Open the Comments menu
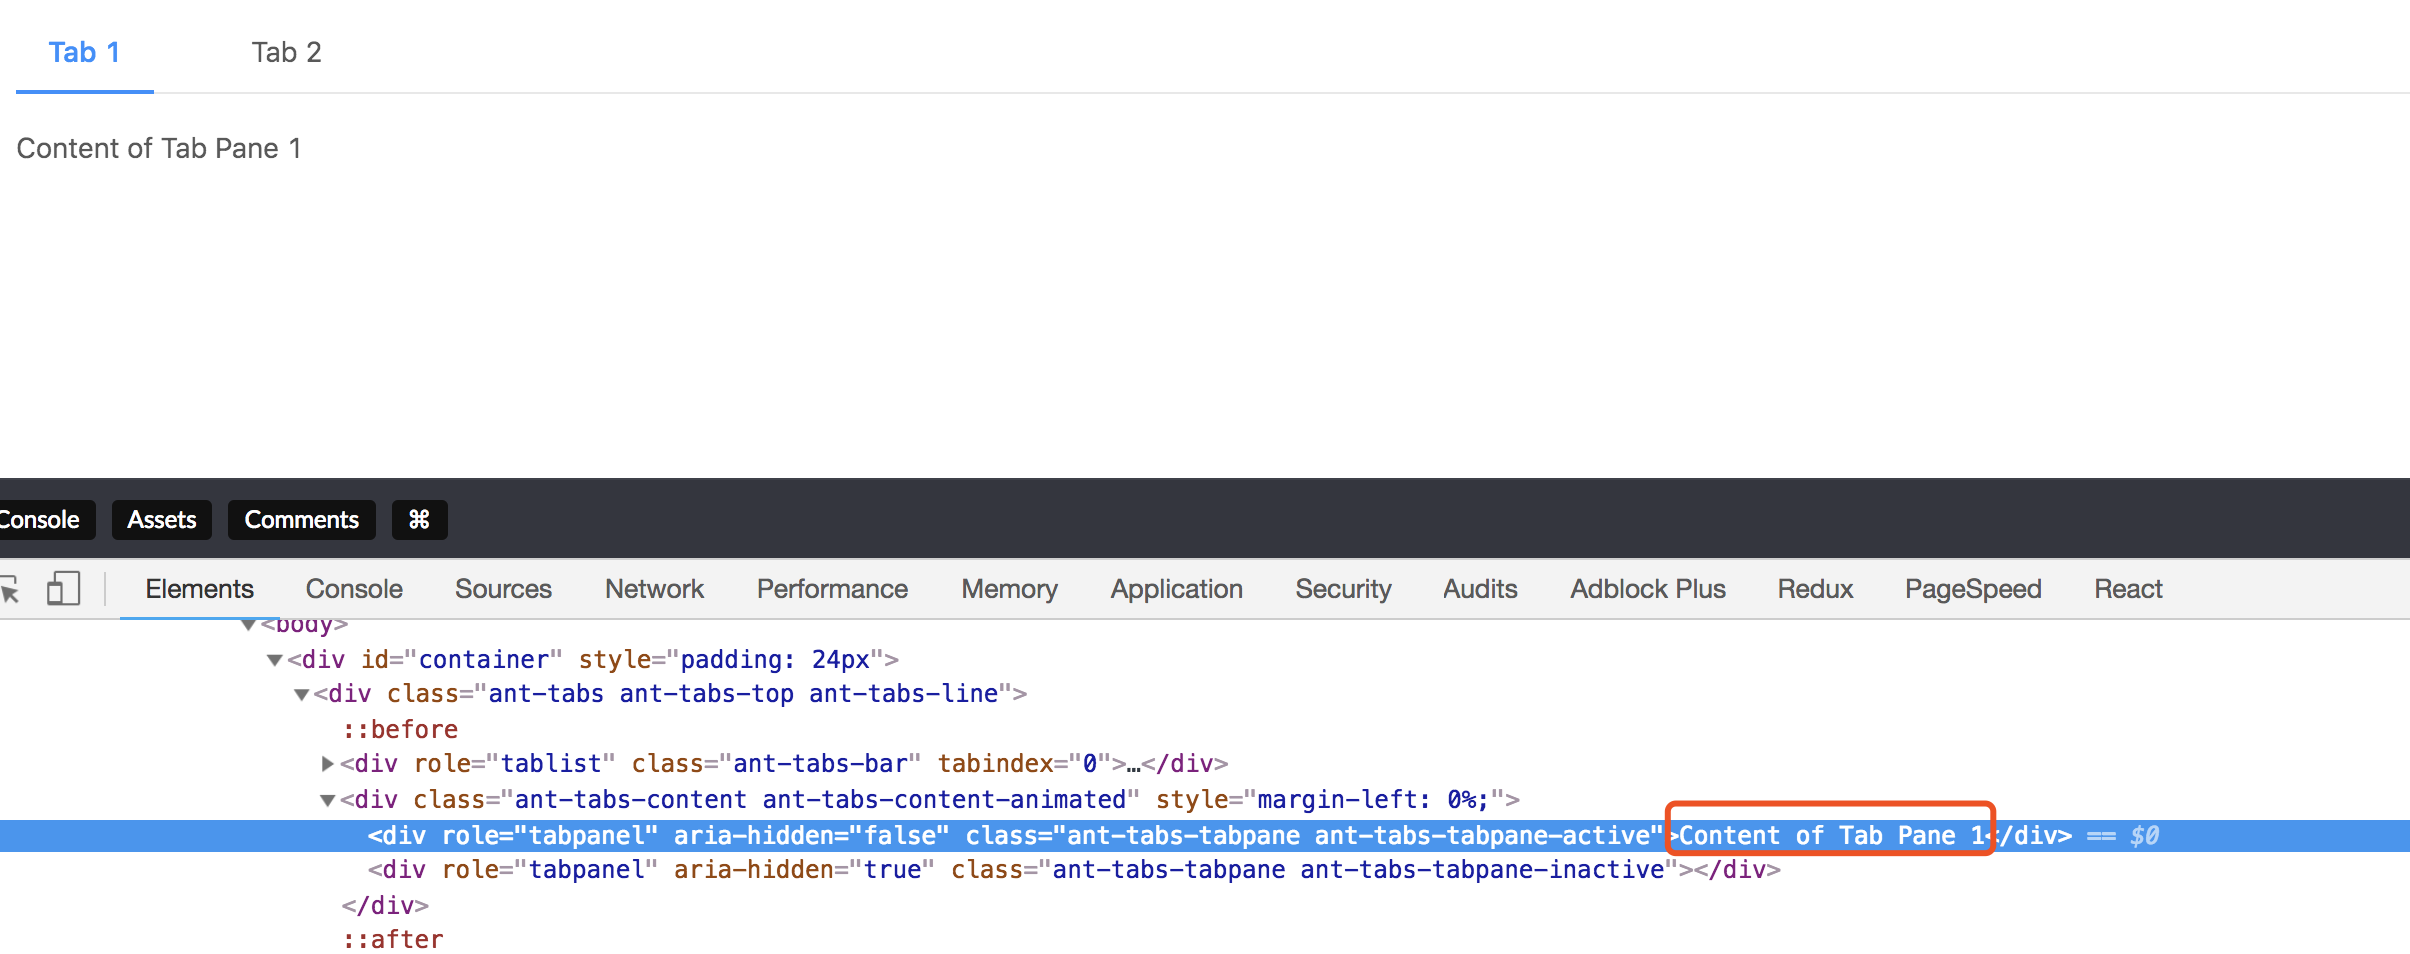This screenshot has height=954, width=2410. [x=302, y=519]
